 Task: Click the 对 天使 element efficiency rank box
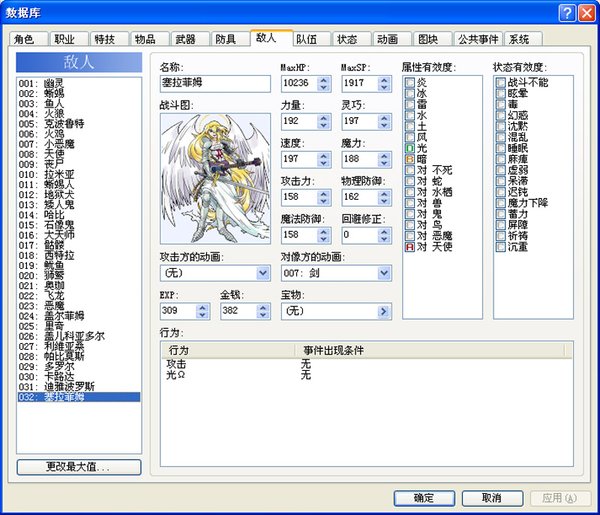click(x=410, y=247)
